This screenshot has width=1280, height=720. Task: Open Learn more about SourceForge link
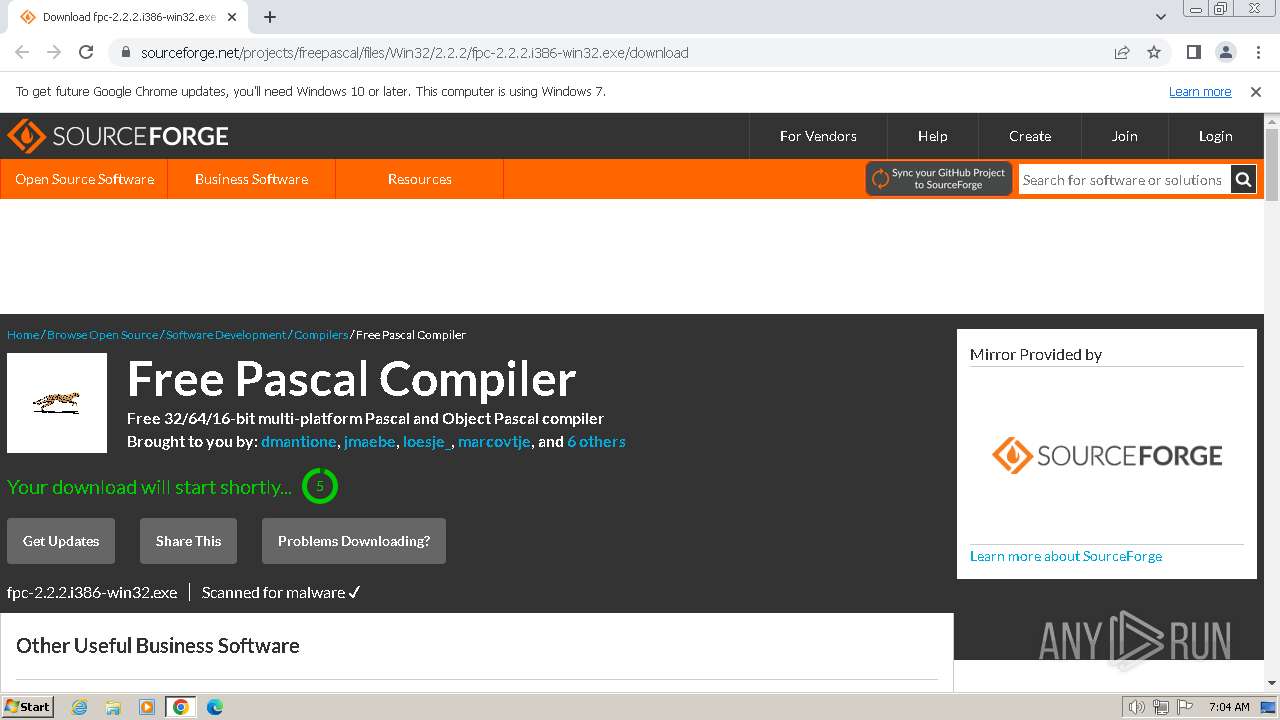1066,556
